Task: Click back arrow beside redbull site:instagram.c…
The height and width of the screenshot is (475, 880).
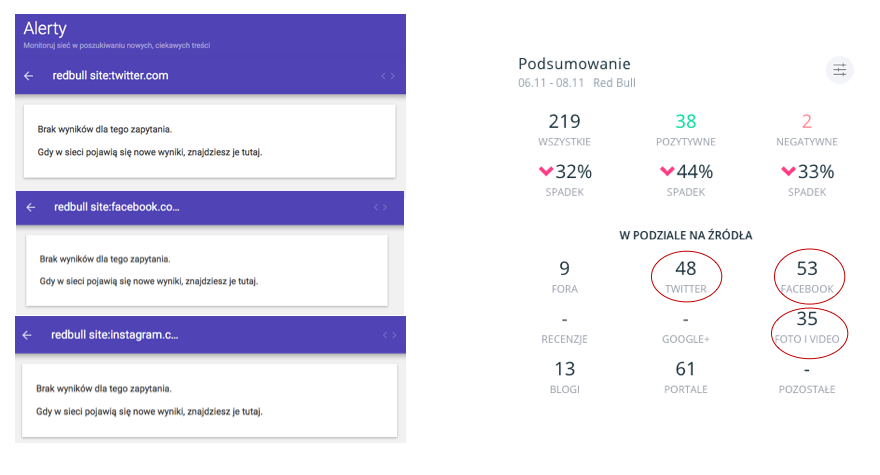Action: tap(29, 335)
